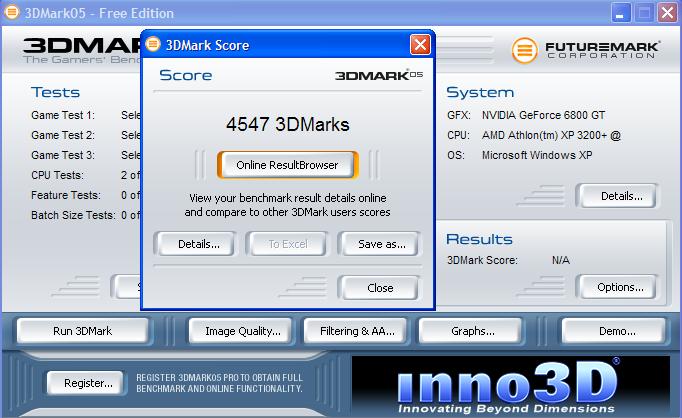
Task: Click the To Excel button
Action: coord(288,244)
